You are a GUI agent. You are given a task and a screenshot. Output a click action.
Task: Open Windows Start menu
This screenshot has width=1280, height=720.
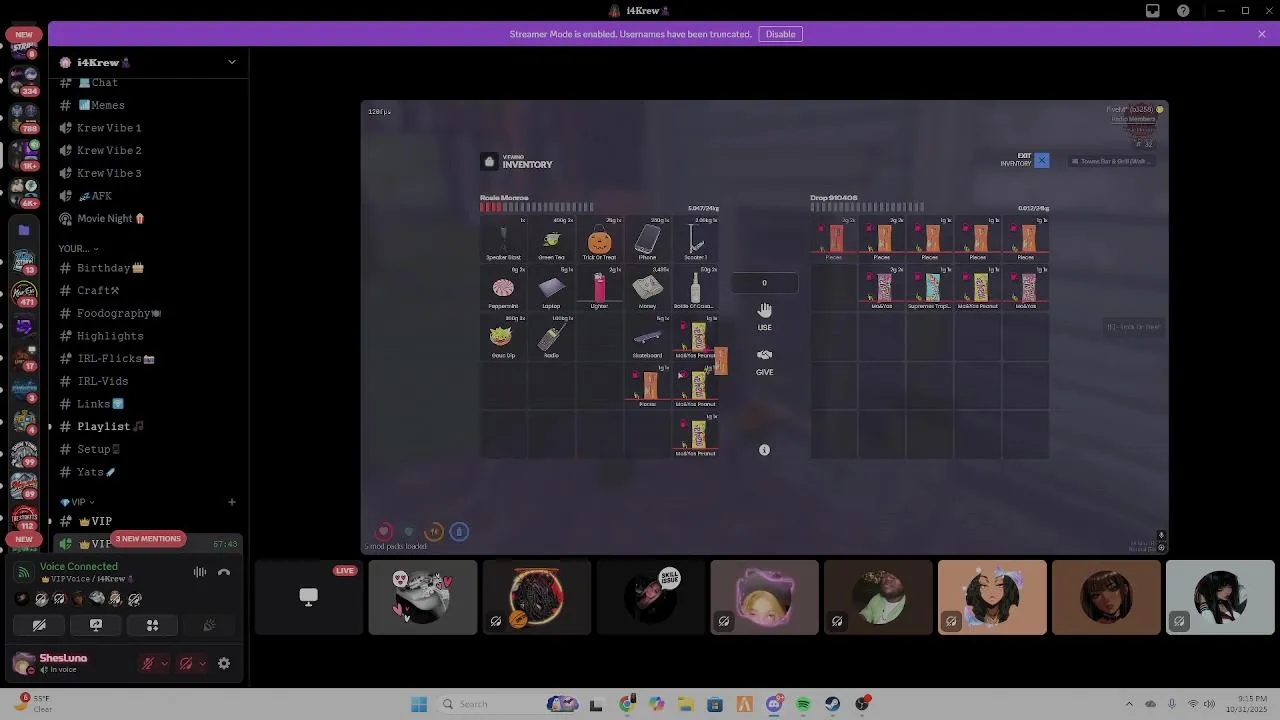[419, 704]
